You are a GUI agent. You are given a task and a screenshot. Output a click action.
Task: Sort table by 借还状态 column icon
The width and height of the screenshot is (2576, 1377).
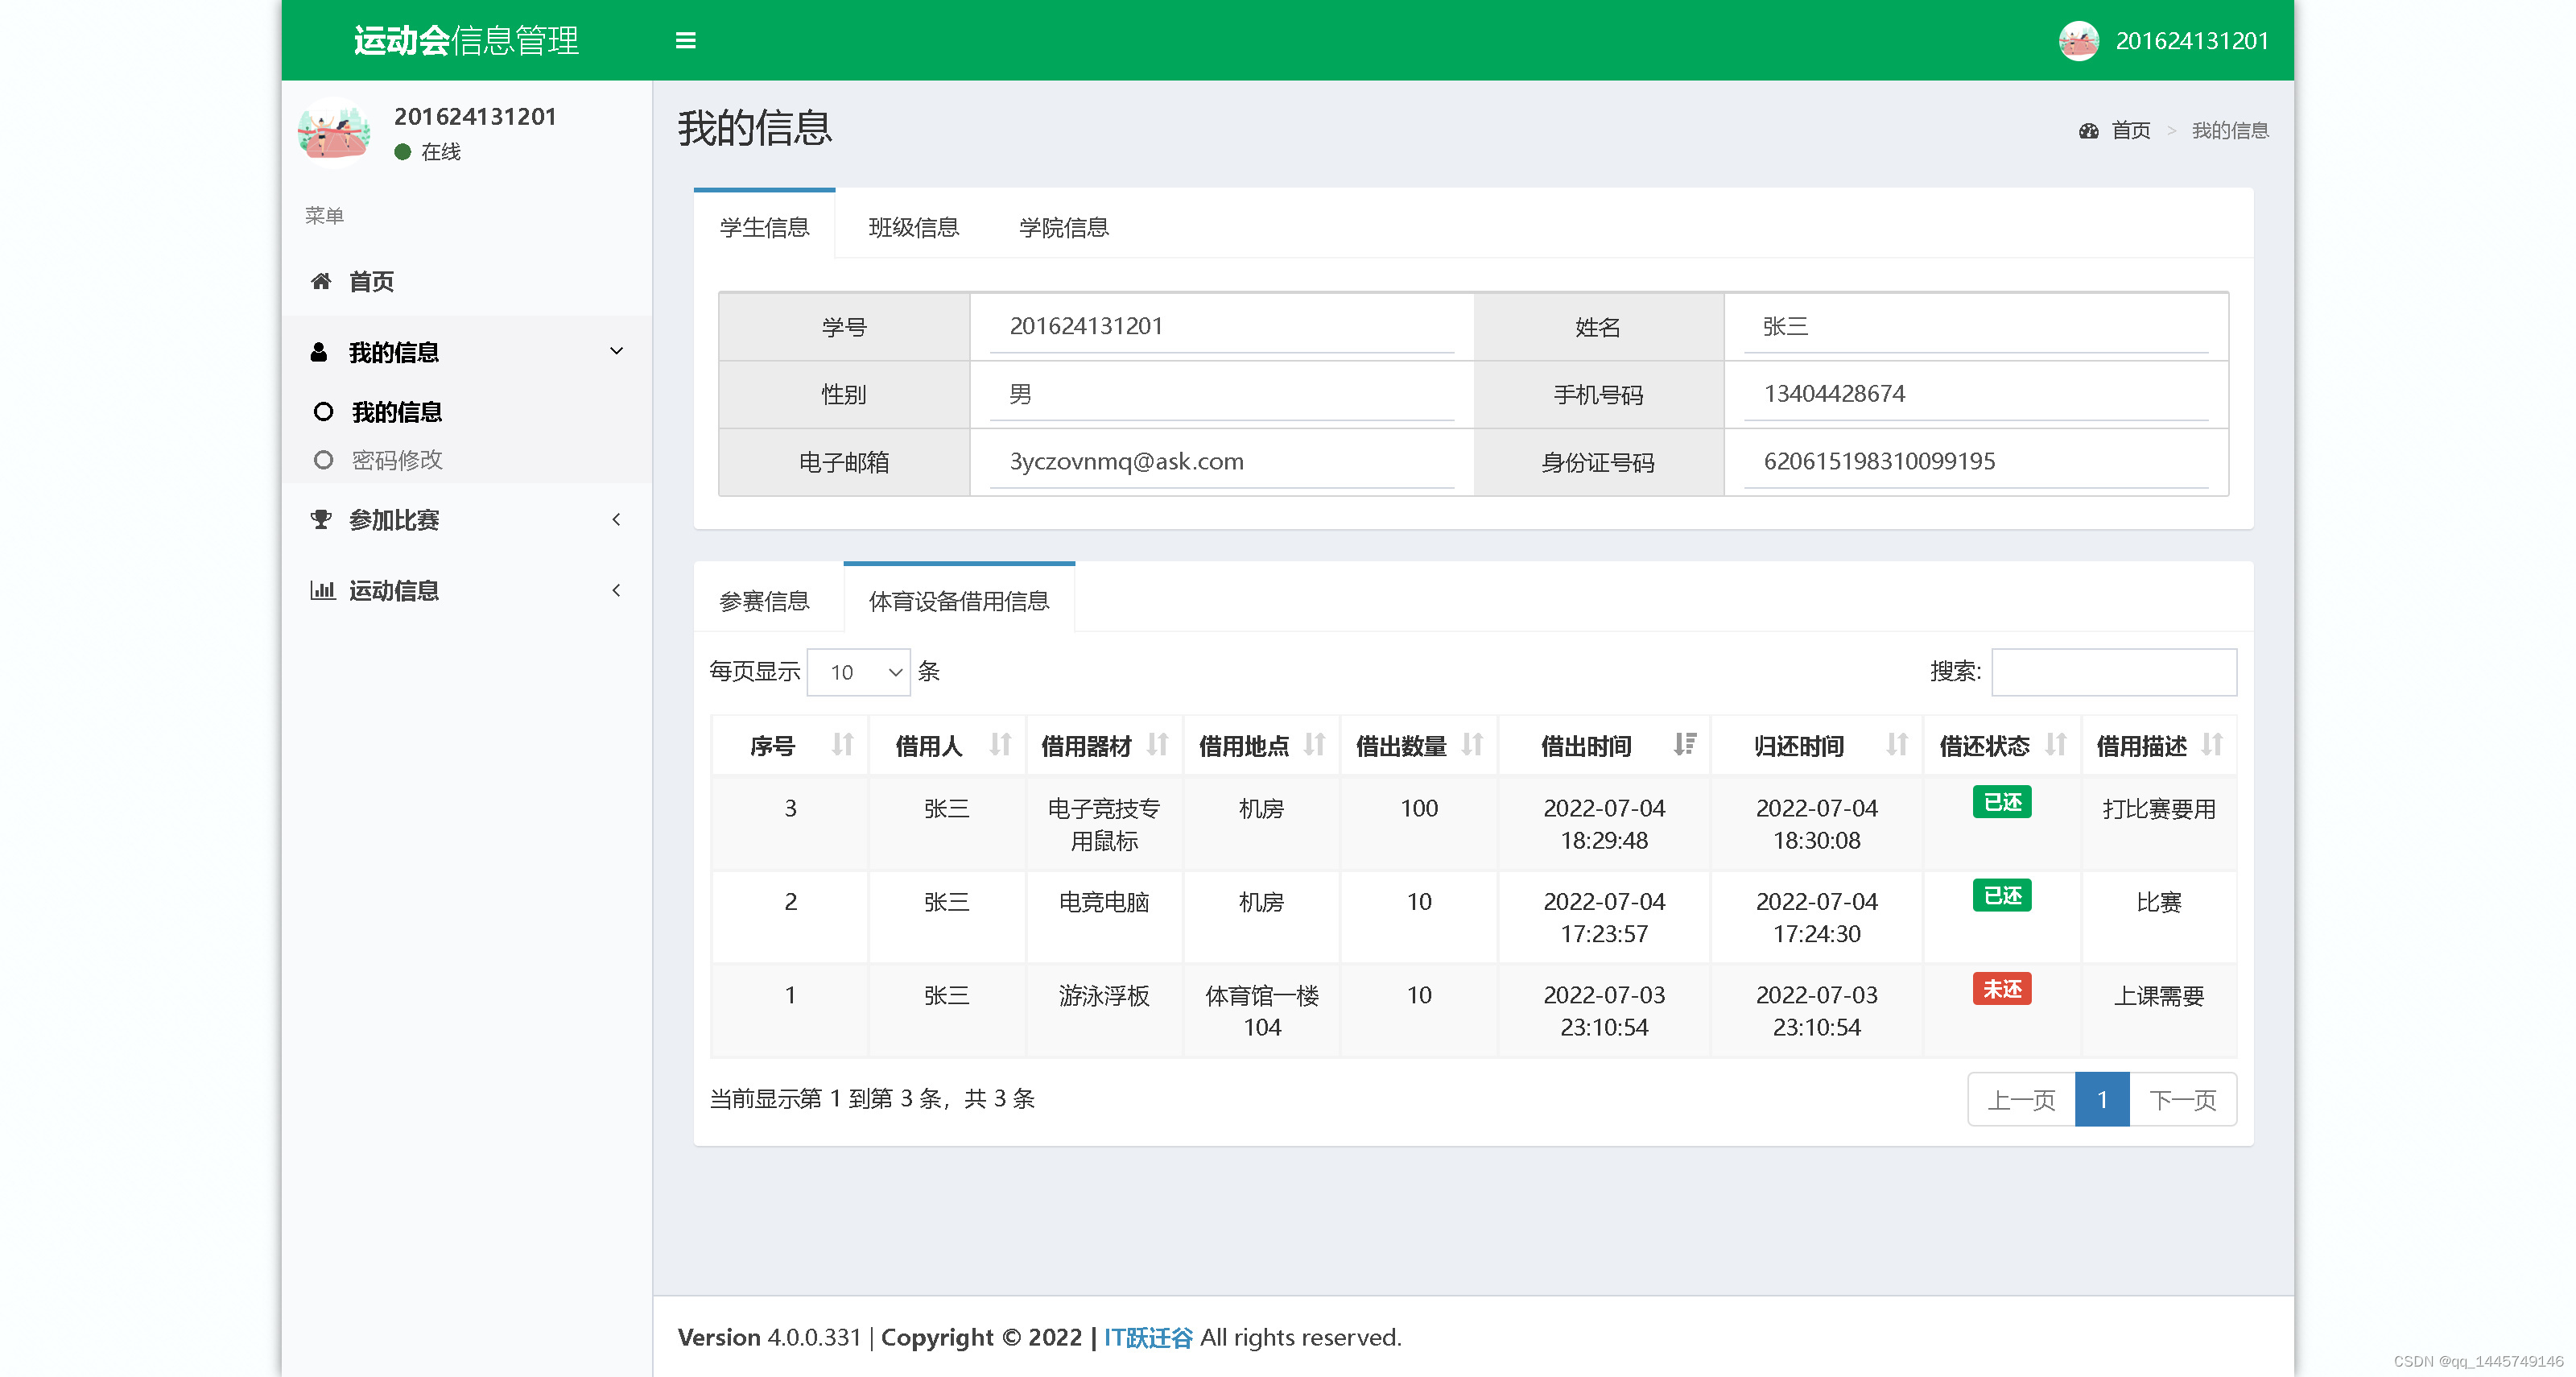(2055, 745)
